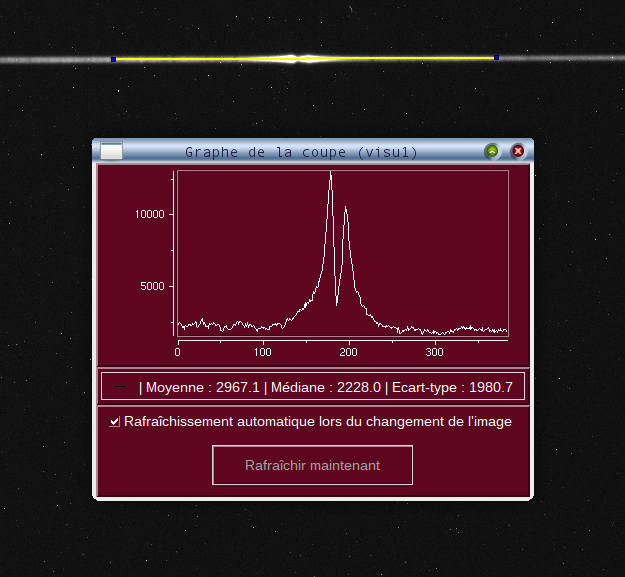625x577 pixels.
Task: Click the 5000 label on the vertical axis
Action: [151, 286]
